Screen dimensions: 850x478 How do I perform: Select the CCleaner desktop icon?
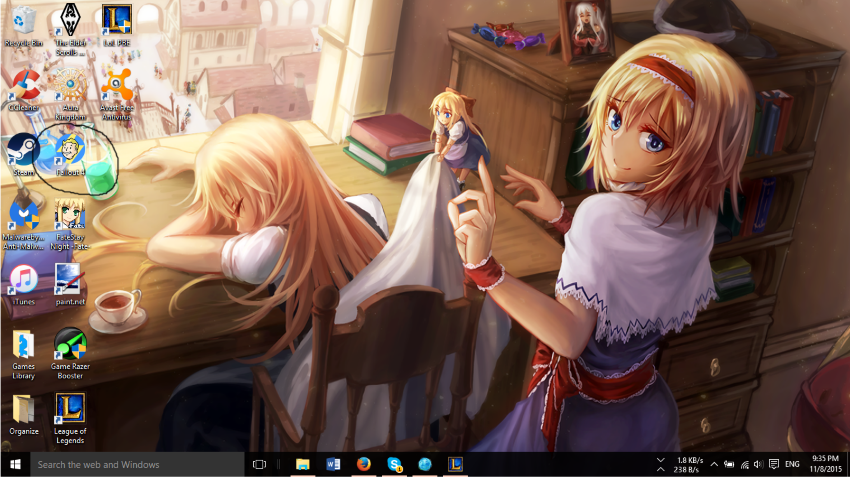[x=23, y=90]
